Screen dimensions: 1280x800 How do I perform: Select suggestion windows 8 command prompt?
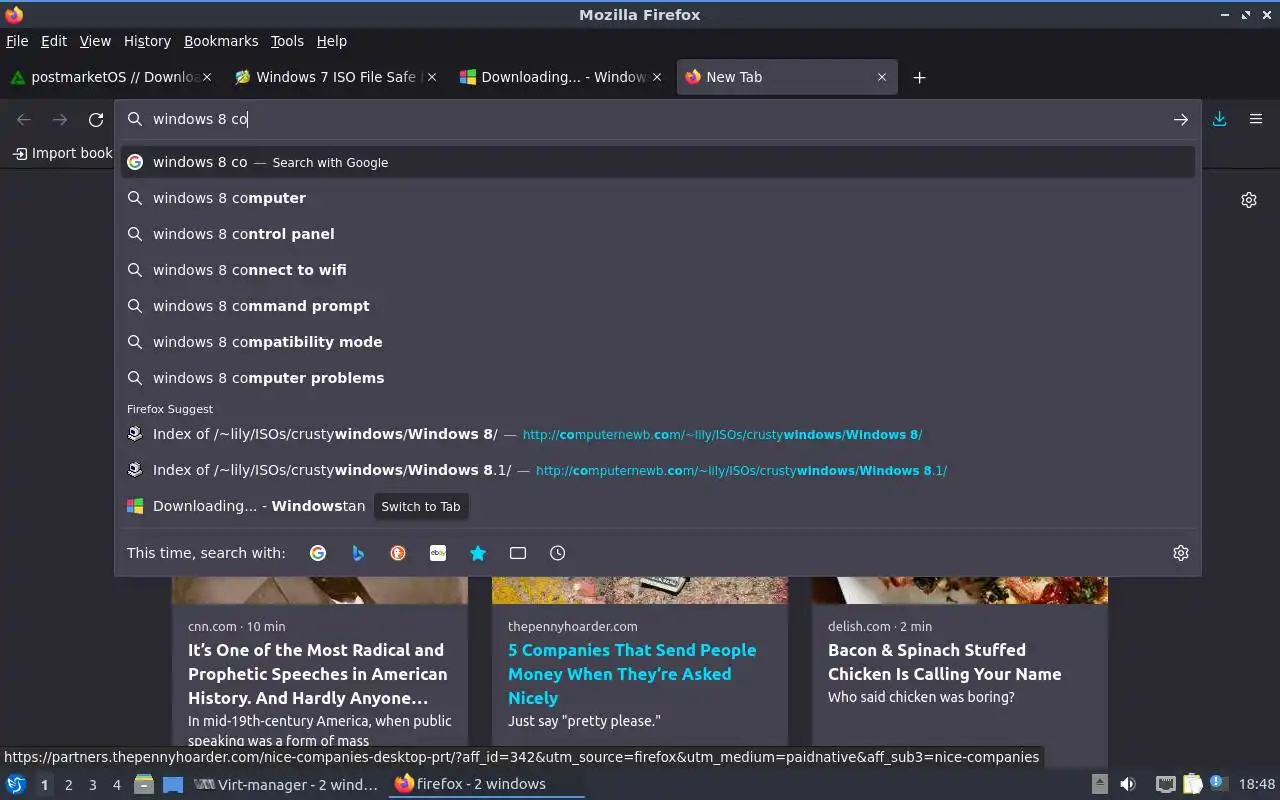658,306
